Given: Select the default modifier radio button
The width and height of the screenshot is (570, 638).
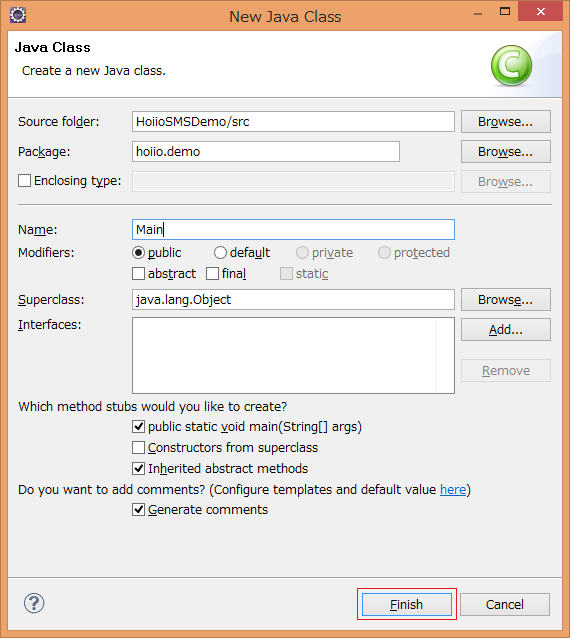Looking at the screenshot, I should tap(220, 253).
